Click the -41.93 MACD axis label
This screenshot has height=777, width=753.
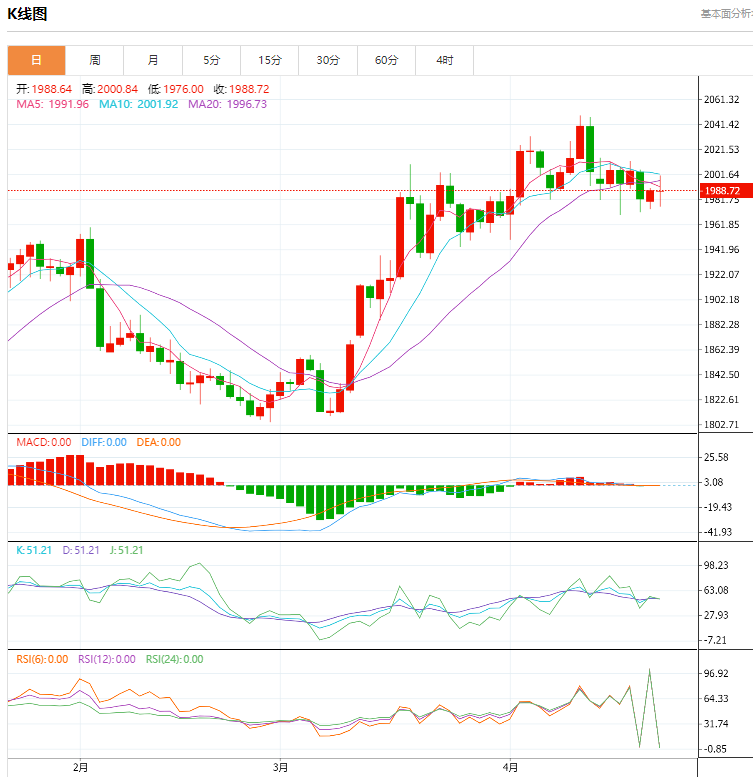point(716,532)
